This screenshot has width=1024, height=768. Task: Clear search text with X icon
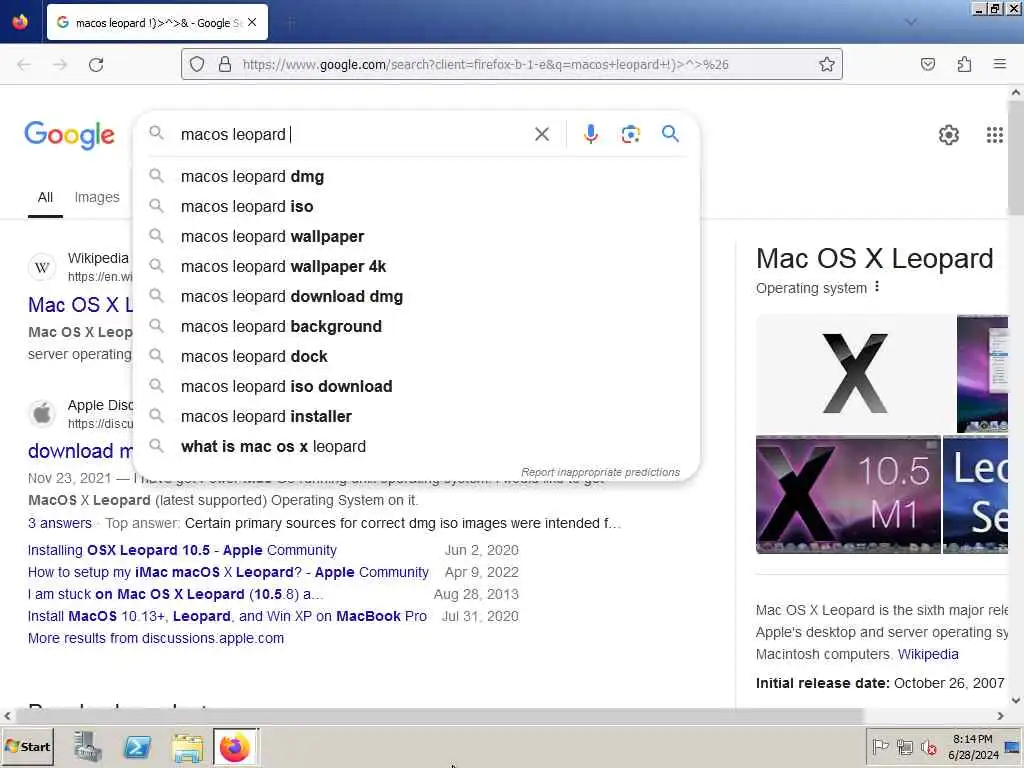(542, 135)
